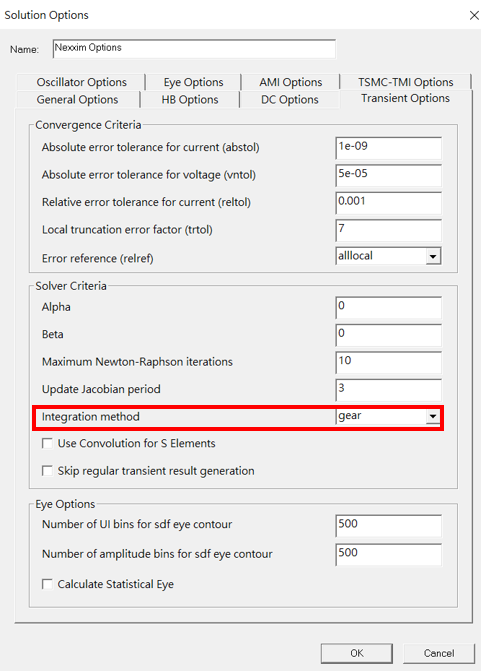Open the Integration method dropdown
Viewport: 481px width, 671px height.
point(433,416)
